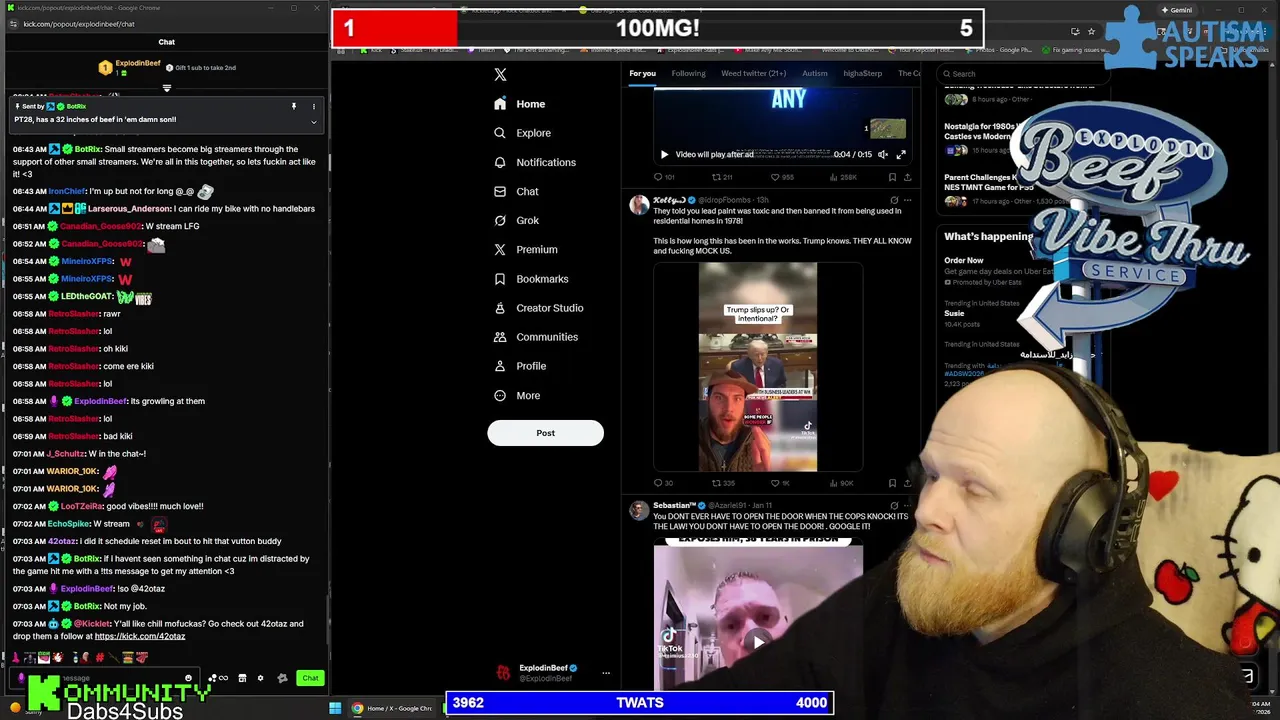
Task: Like Kelly's post with 1K likes
Action: [x=780, y=483]
